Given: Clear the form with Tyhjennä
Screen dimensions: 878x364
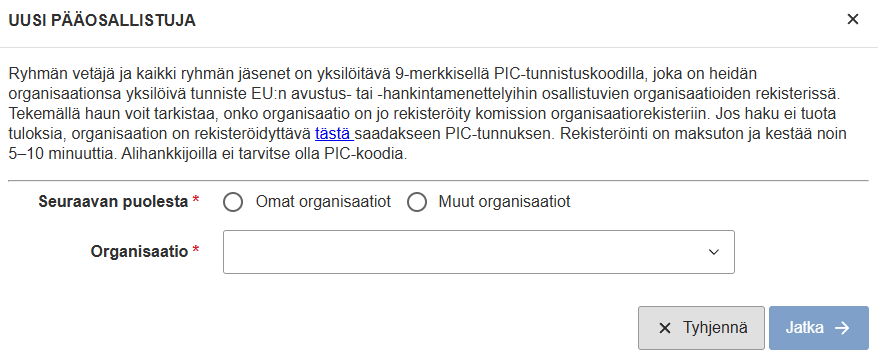Looking at the screenshot, I should tap(701, 328).
